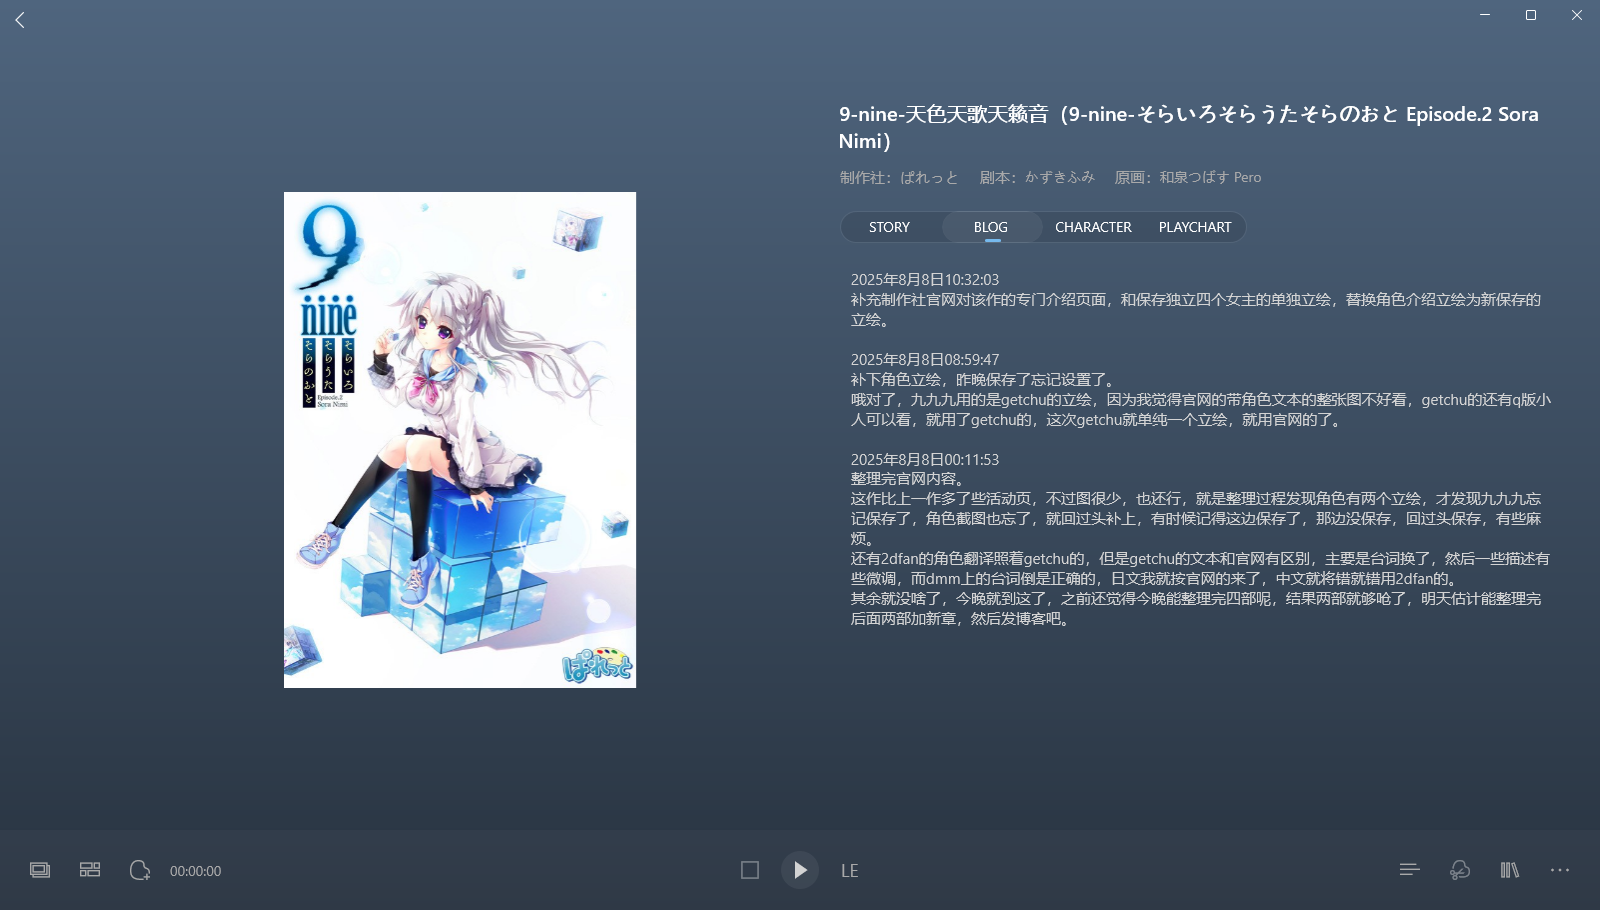Go back with the top-left arrow
1600x910 pixels.
pyautogui.click(x=20, y=20)
